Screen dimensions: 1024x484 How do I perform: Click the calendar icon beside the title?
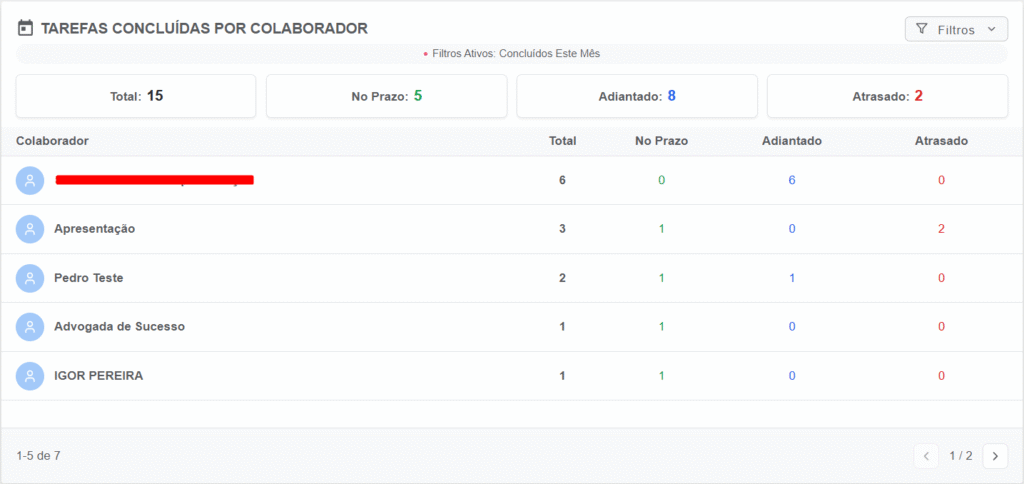[x=25, y=28]
